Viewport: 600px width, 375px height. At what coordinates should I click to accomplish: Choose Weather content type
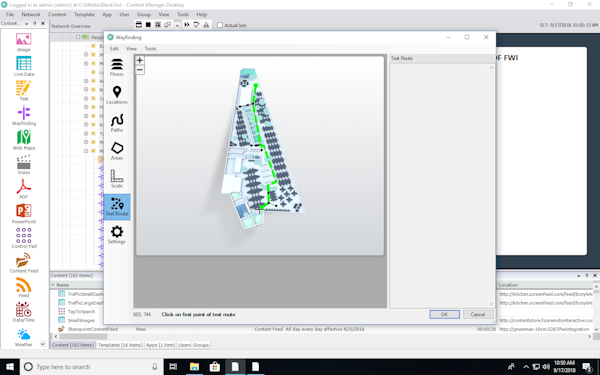click(23, 337)
